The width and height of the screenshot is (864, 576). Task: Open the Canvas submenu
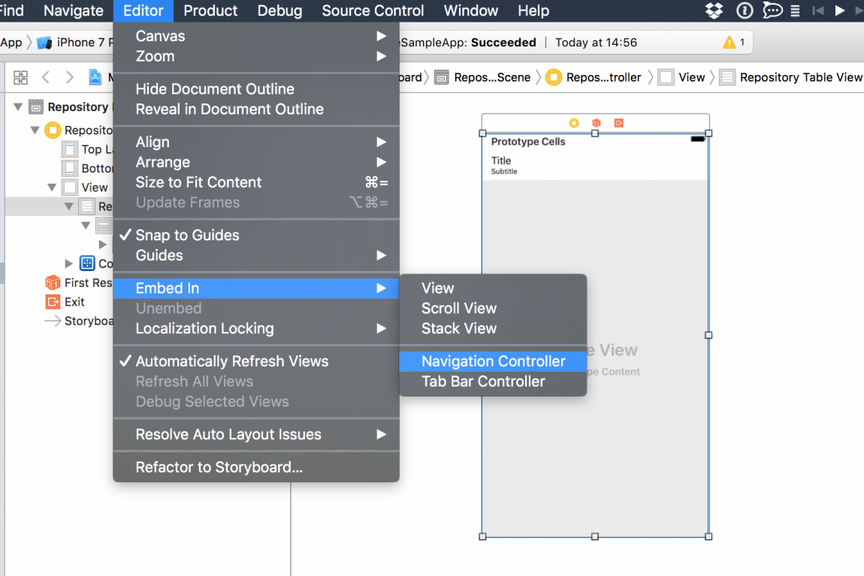[x=256, y=36]
